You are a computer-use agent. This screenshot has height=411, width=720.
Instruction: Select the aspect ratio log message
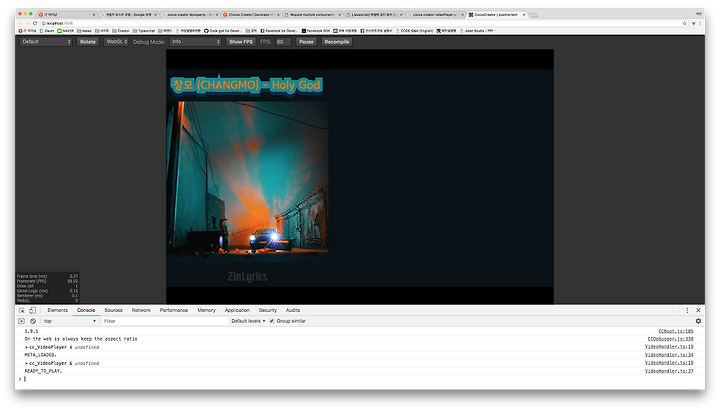coord(81,339)
